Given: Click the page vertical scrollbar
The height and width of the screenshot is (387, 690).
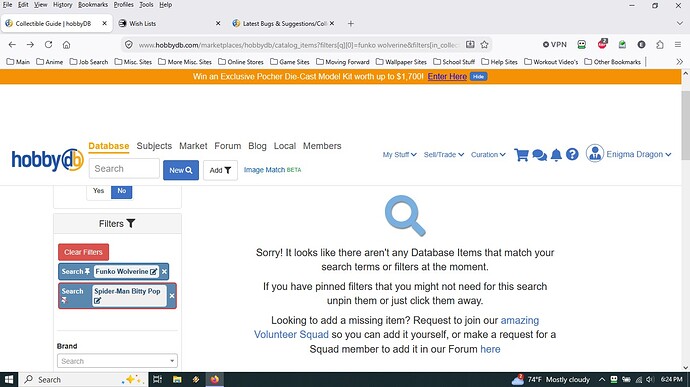Looking at the screenshot, I should coord(685,125).
